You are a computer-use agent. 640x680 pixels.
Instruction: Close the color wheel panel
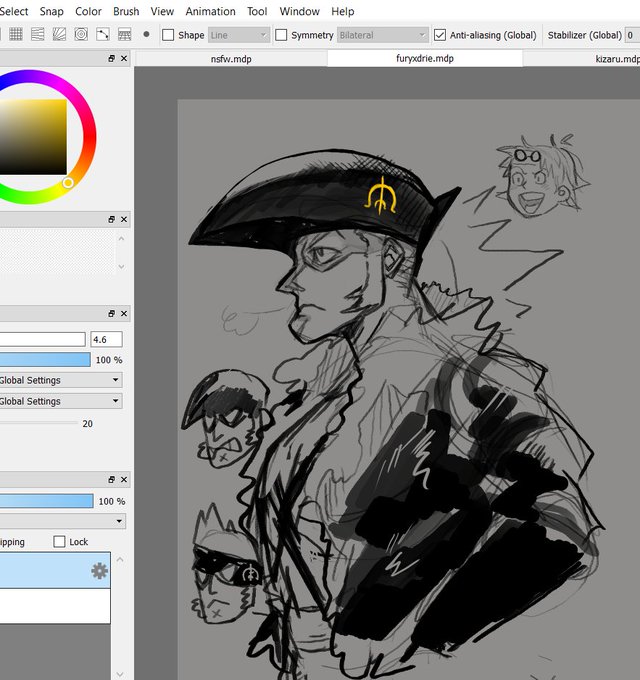124,58
